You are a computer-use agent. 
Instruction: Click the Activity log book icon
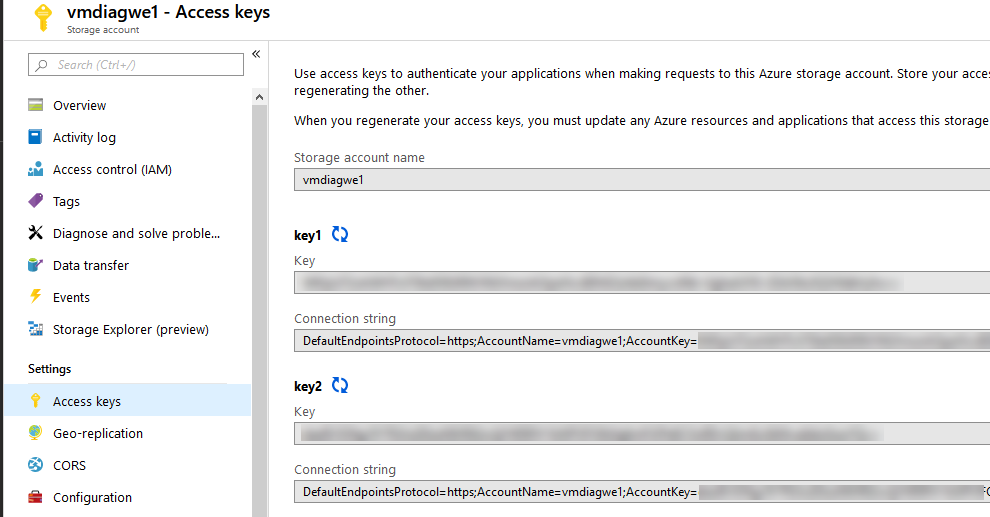(x=35, y=137)
